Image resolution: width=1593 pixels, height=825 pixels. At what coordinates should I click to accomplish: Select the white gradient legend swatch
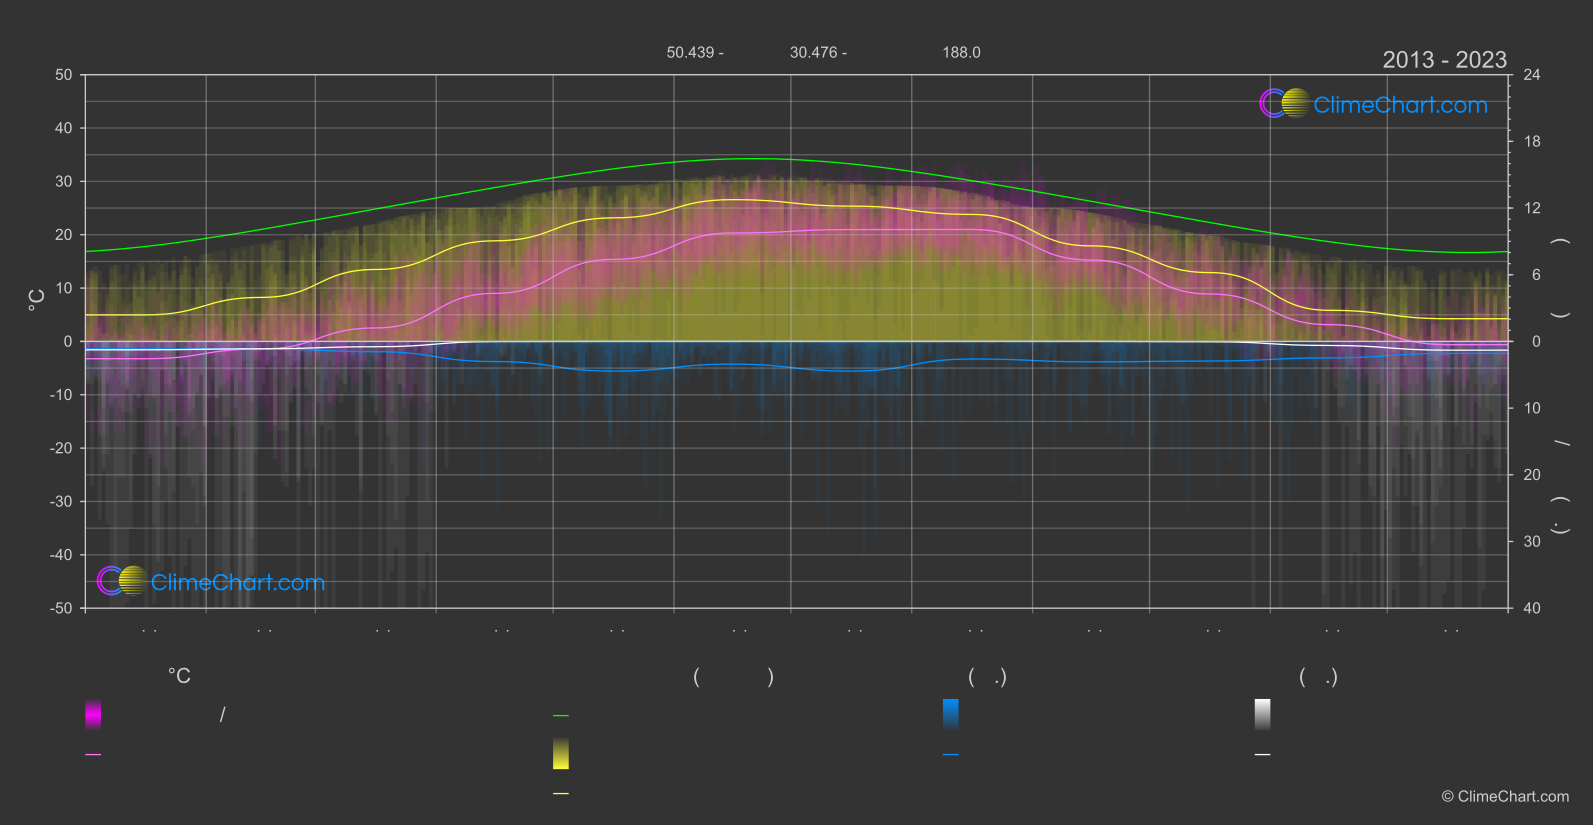[1263, 714]
